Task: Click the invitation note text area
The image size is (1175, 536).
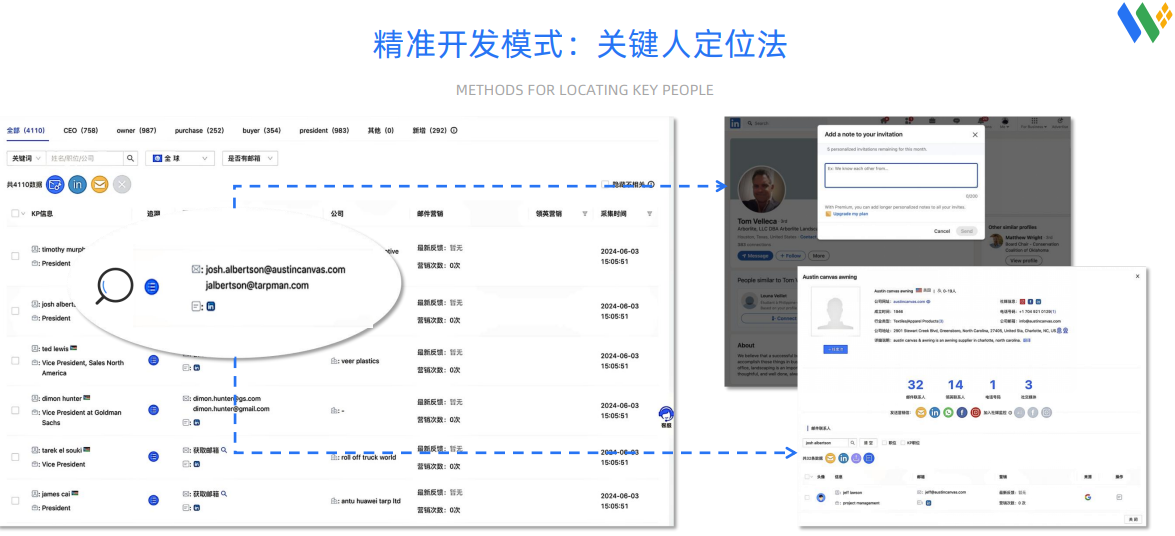Action: (900, 175)
